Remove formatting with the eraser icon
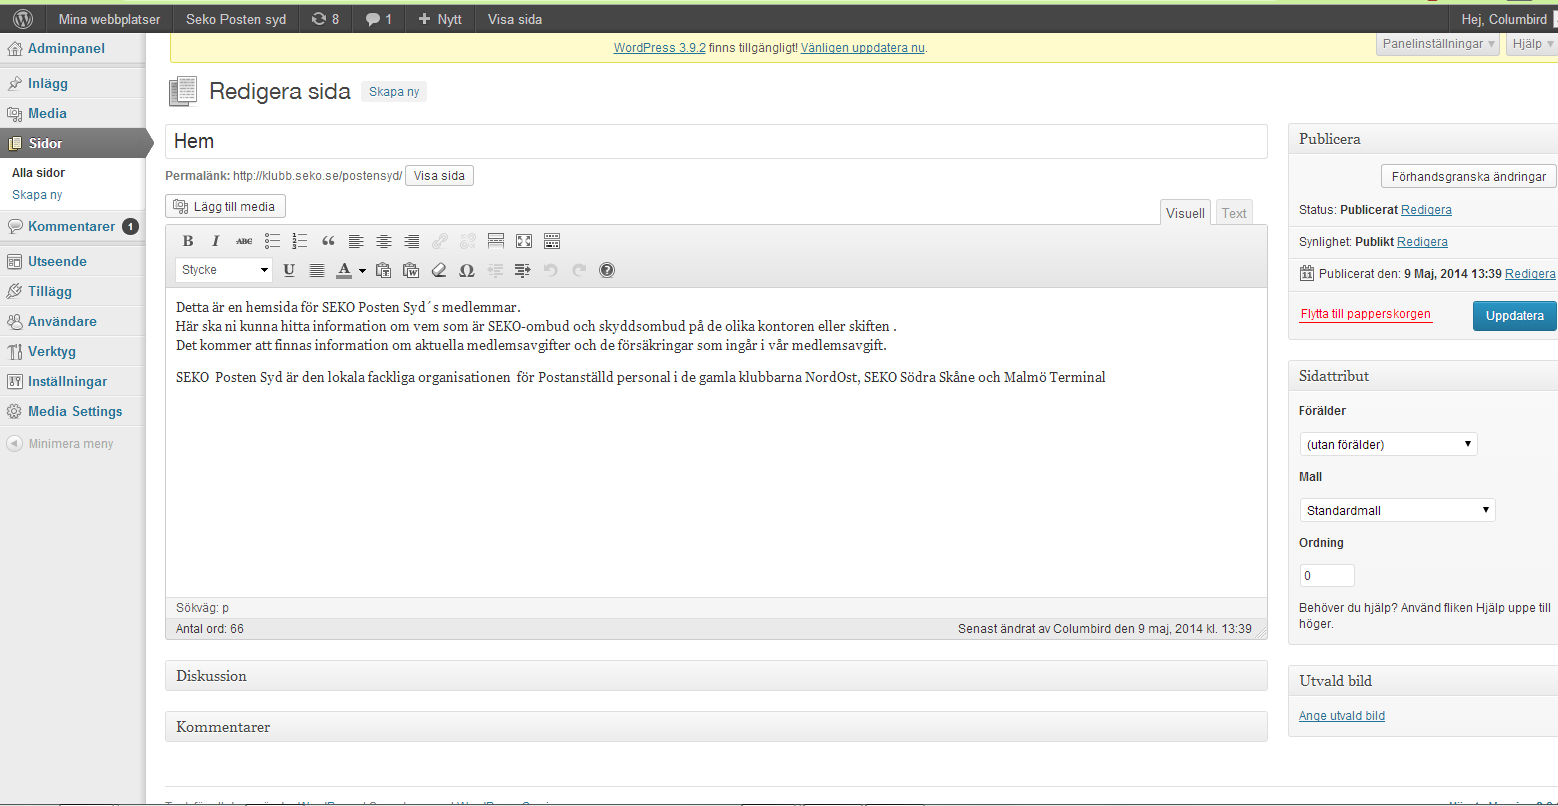Viewport: 1558px width, 806px height. [439, 270]
